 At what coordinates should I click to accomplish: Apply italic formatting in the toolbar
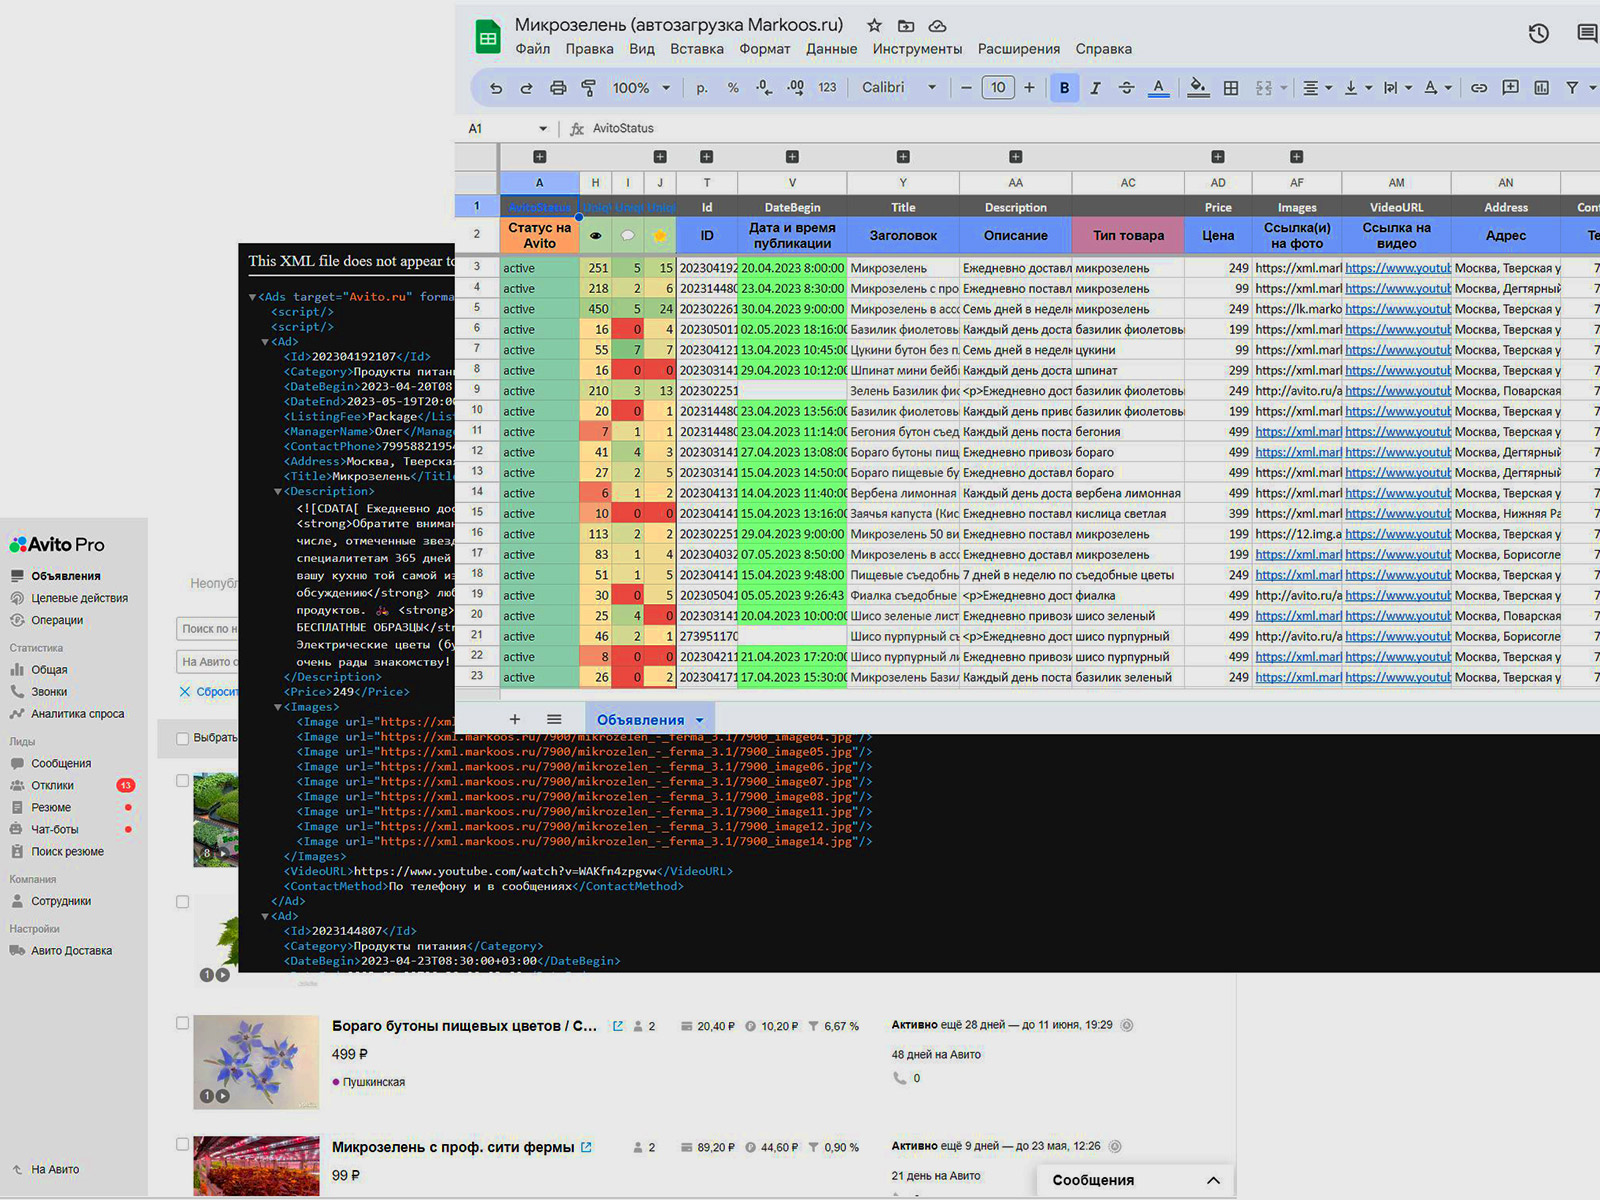1095,88
